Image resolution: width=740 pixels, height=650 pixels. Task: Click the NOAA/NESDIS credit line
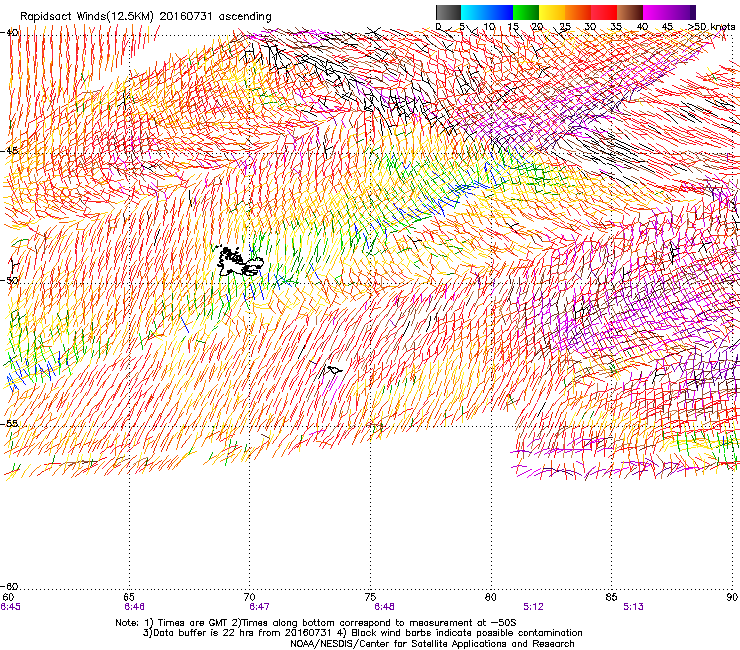click(x=432, y=644)
